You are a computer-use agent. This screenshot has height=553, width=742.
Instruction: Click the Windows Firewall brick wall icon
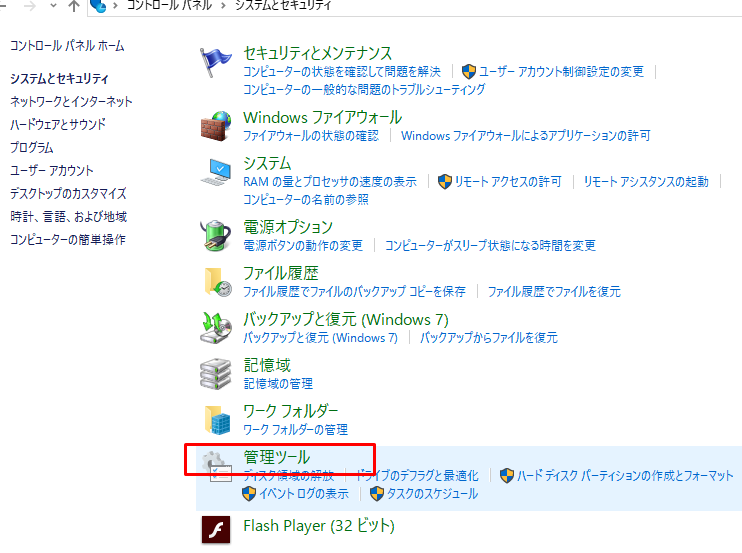[216, 126]
